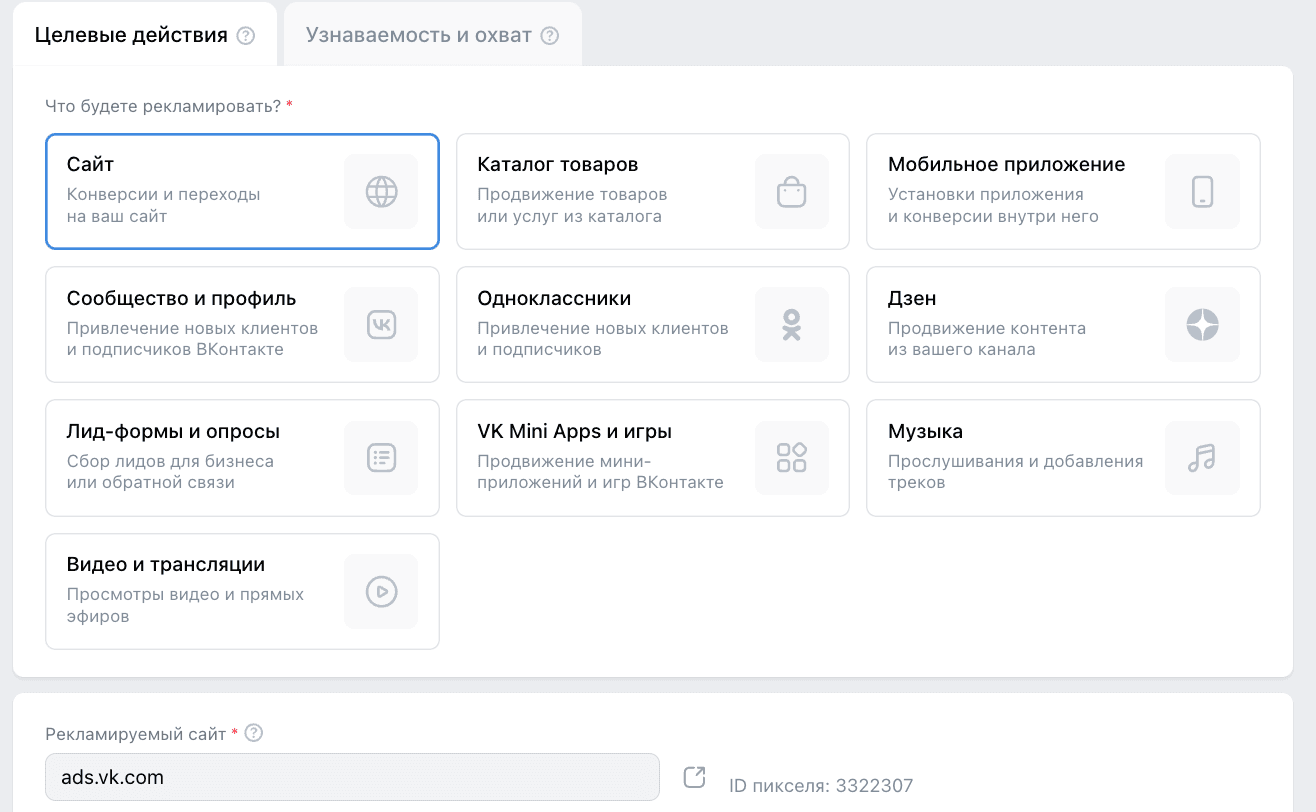Image resolution: width=1316 pixels, height=812 pixels.
Task: Click description Просмотры видео и прямых эфиров
Action: (185, 606)
